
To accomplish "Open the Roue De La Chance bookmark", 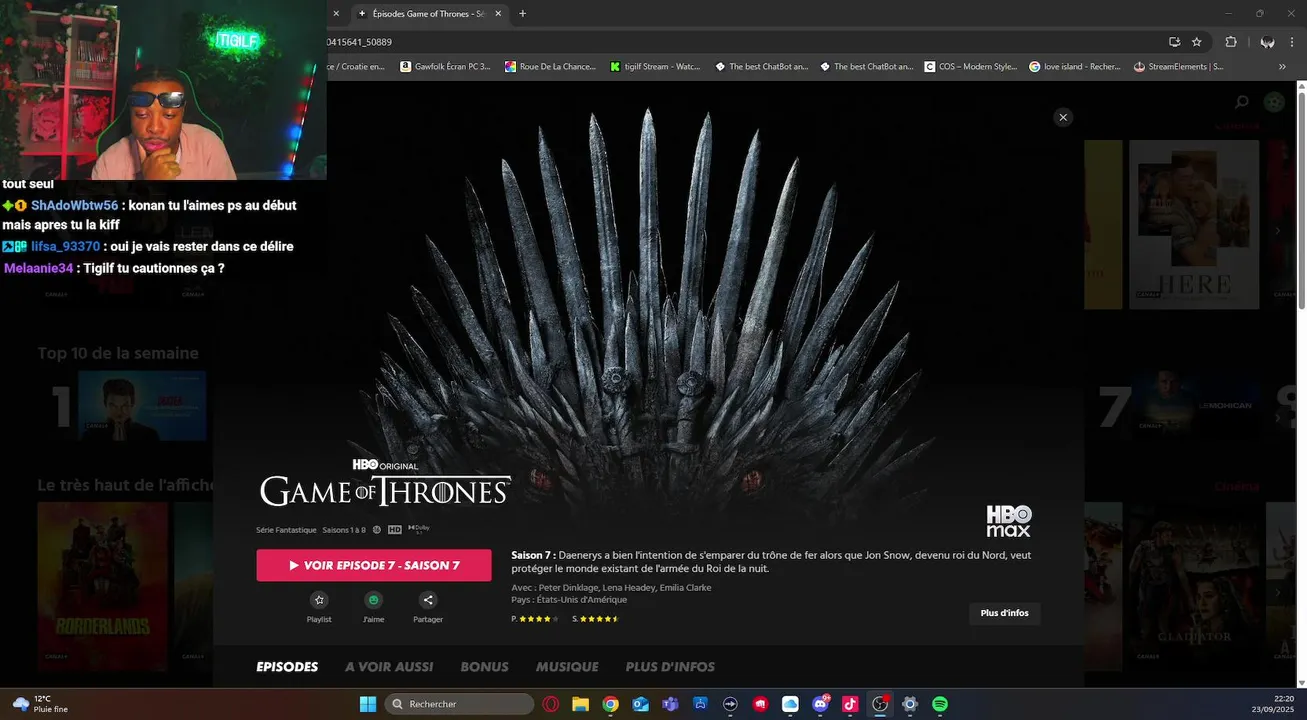I will 549,67.
